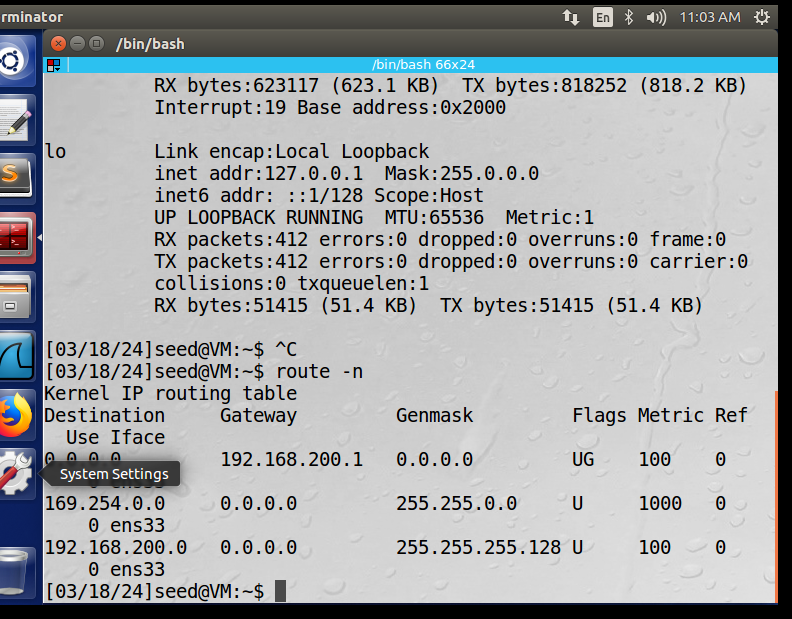
Task: Open the En keyboard input source menu
Action: (602, 17)
